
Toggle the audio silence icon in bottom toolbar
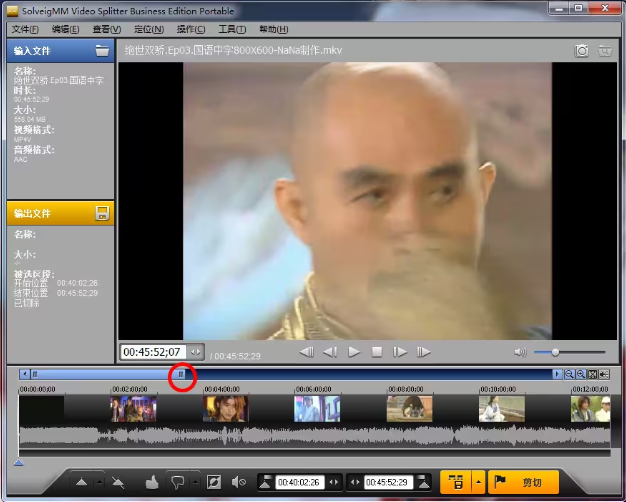[x=238, y=482]
